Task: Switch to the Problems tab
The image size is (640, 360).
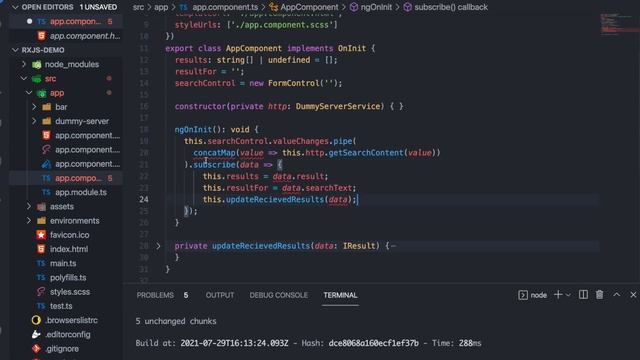Action: click(155, 295)
